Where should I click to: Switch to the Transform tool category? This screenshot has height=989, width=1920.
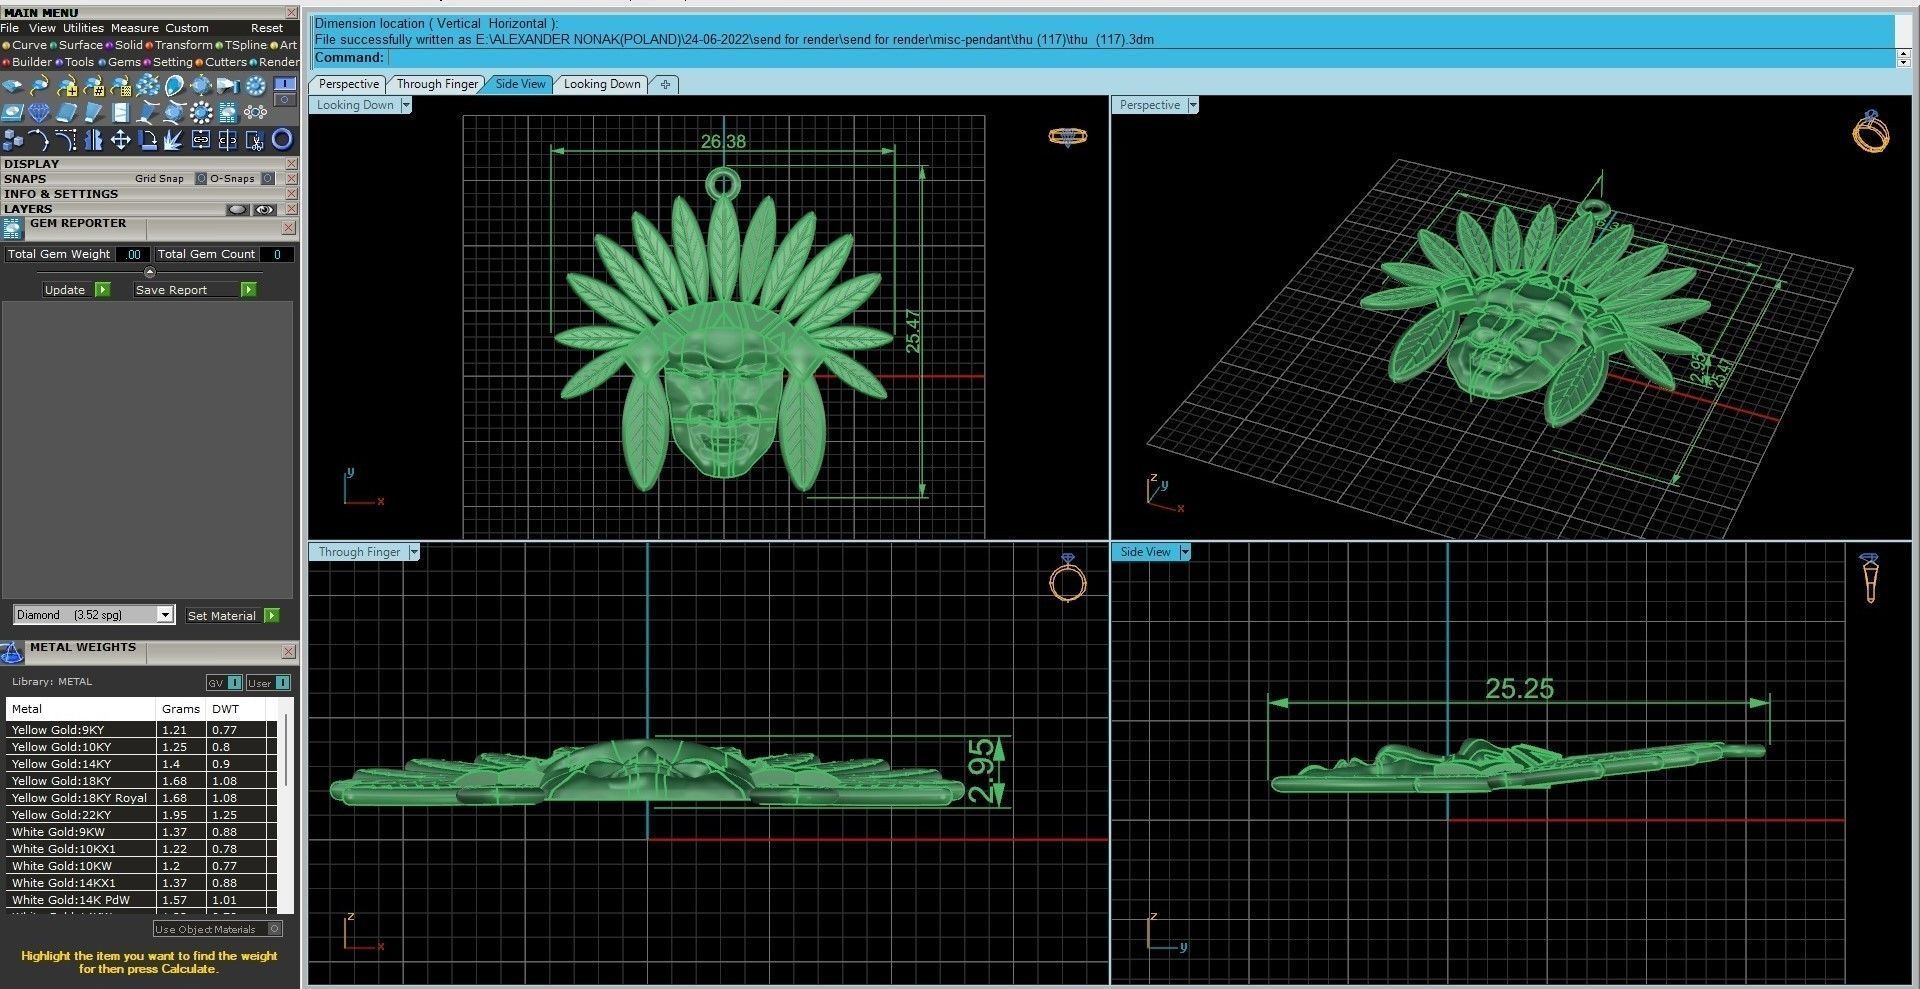point(180,45)
